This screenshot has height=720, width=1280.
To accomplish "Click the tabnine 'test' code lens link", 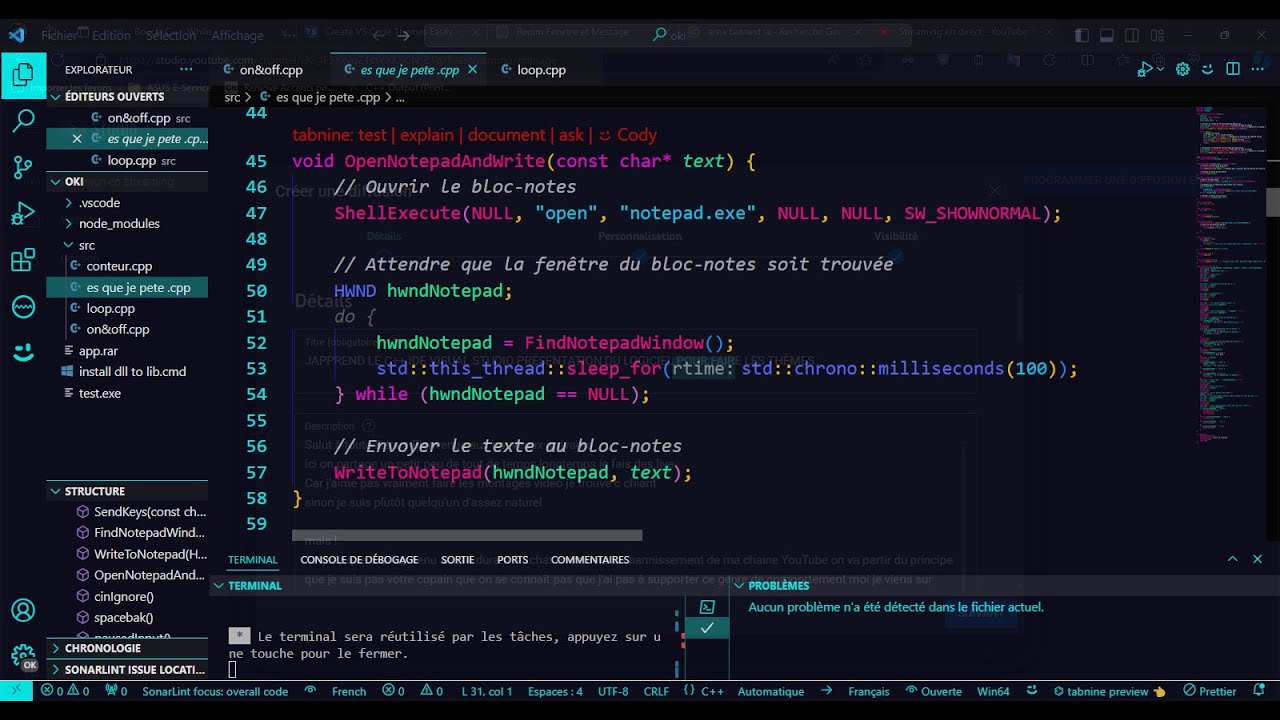I will coord(372,135).
